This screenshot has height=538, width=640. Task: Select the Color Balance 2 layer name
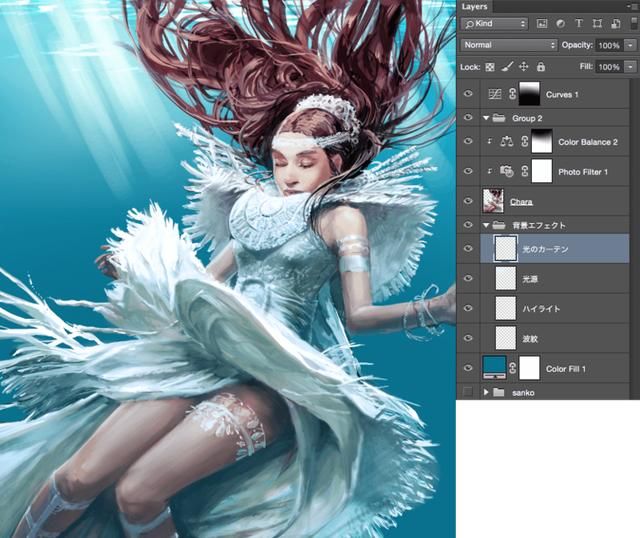588,142
